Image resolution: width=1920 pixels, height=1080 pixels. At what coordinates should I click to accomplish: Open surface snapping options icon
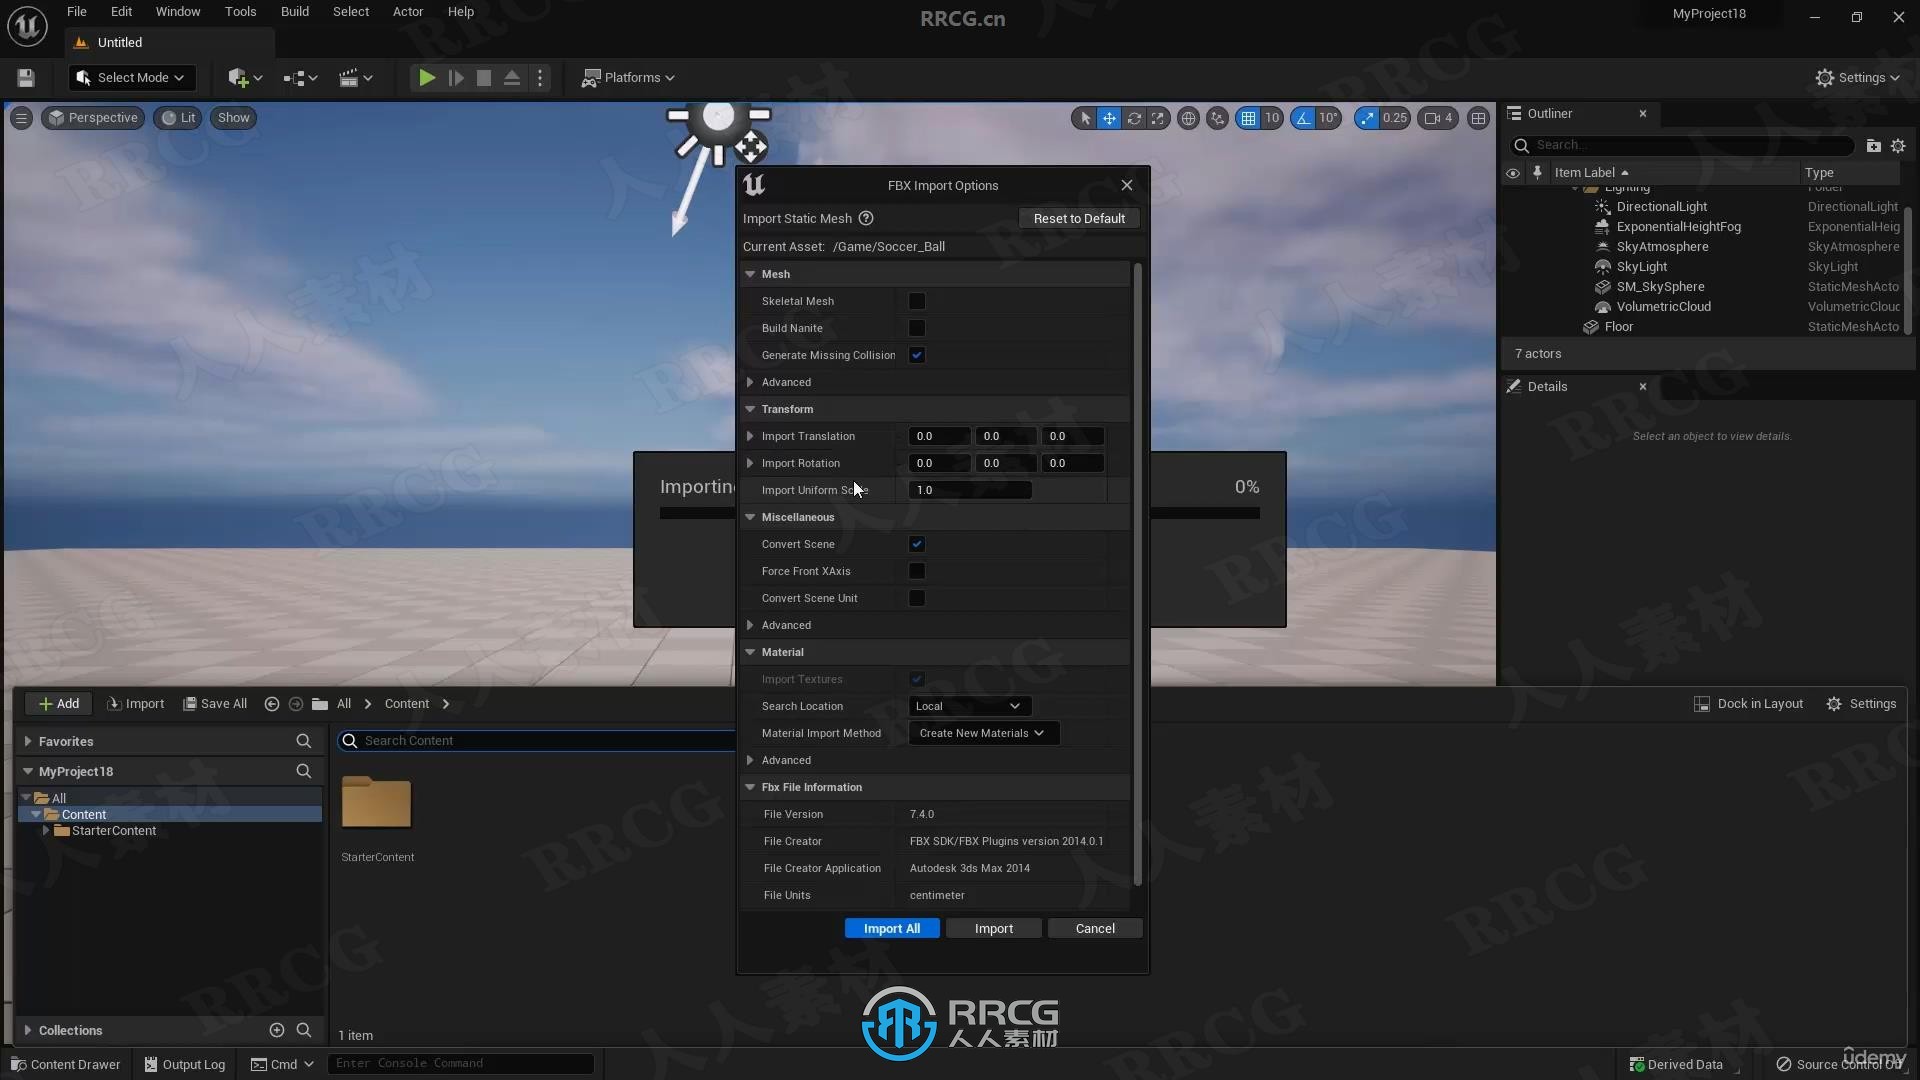point(1217,118)
